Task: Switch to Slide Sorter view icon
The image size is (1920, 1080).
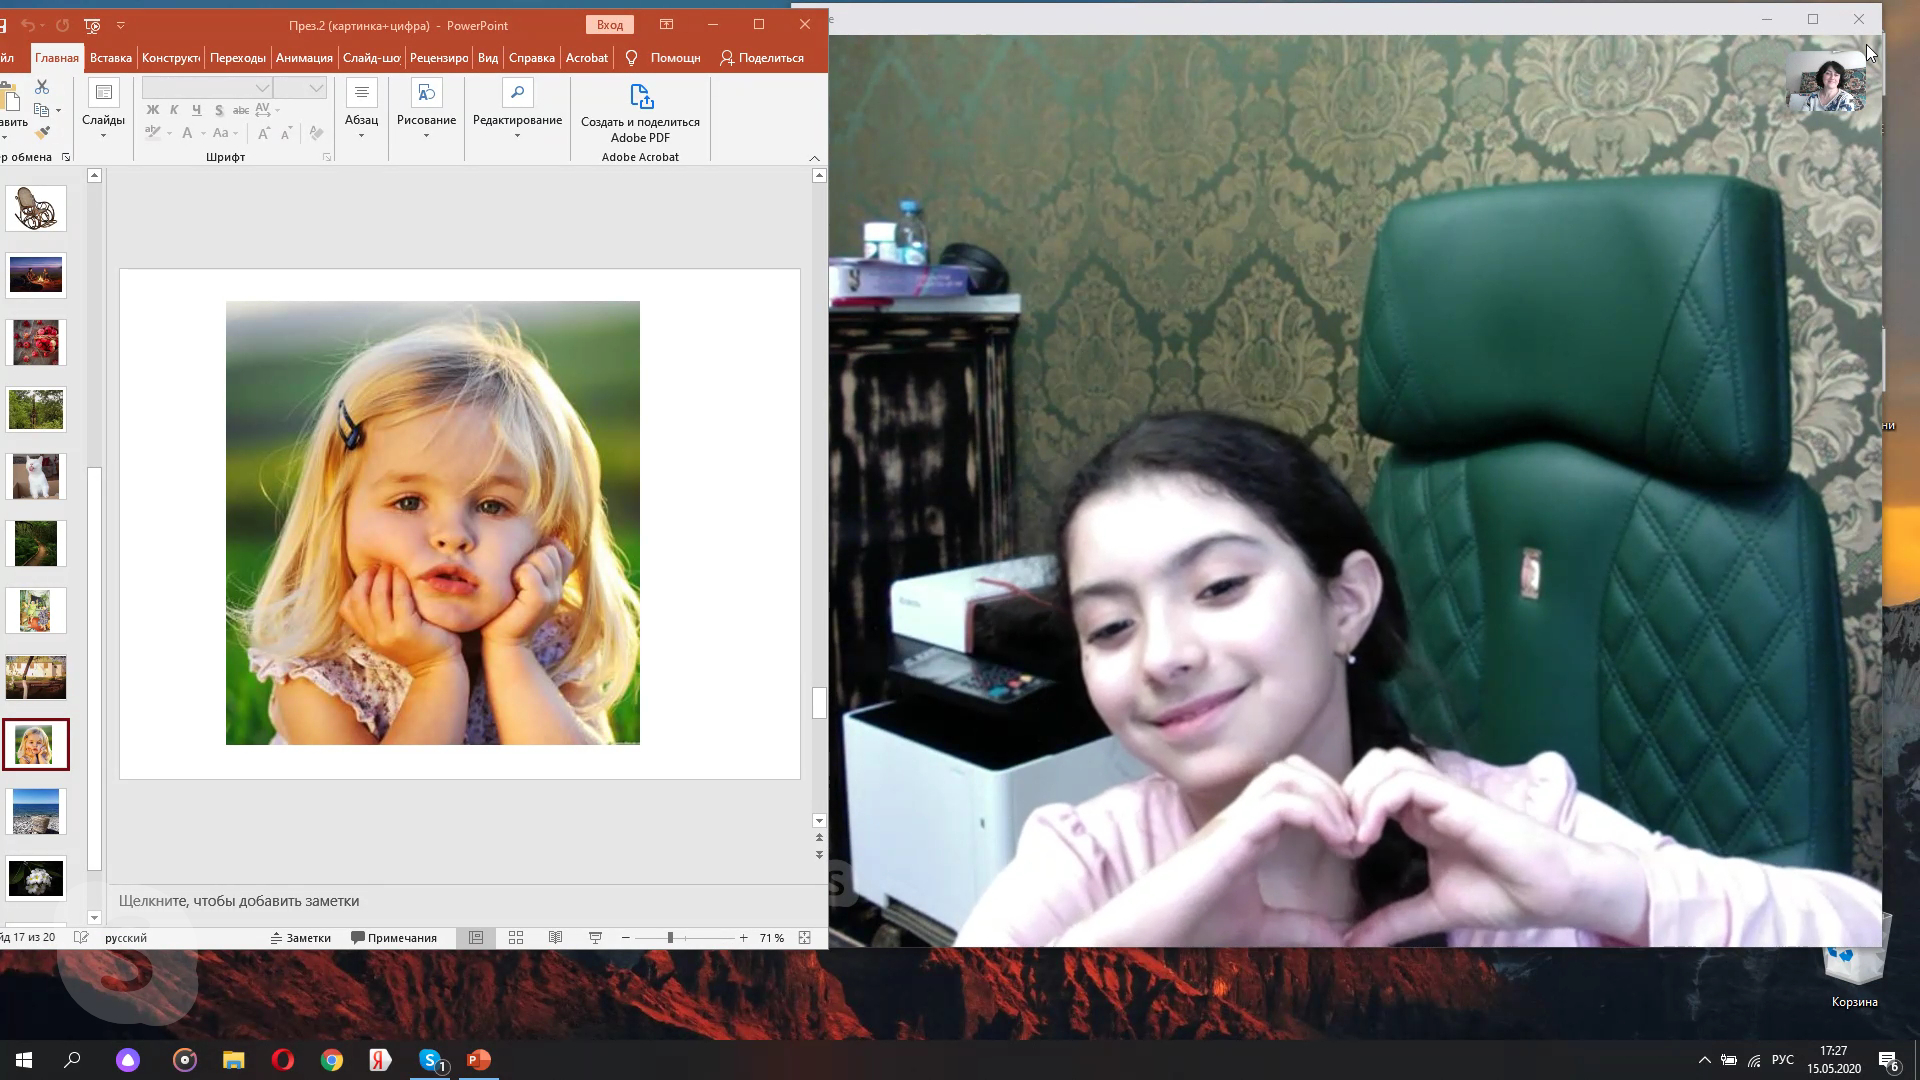Action: point(516,938)
